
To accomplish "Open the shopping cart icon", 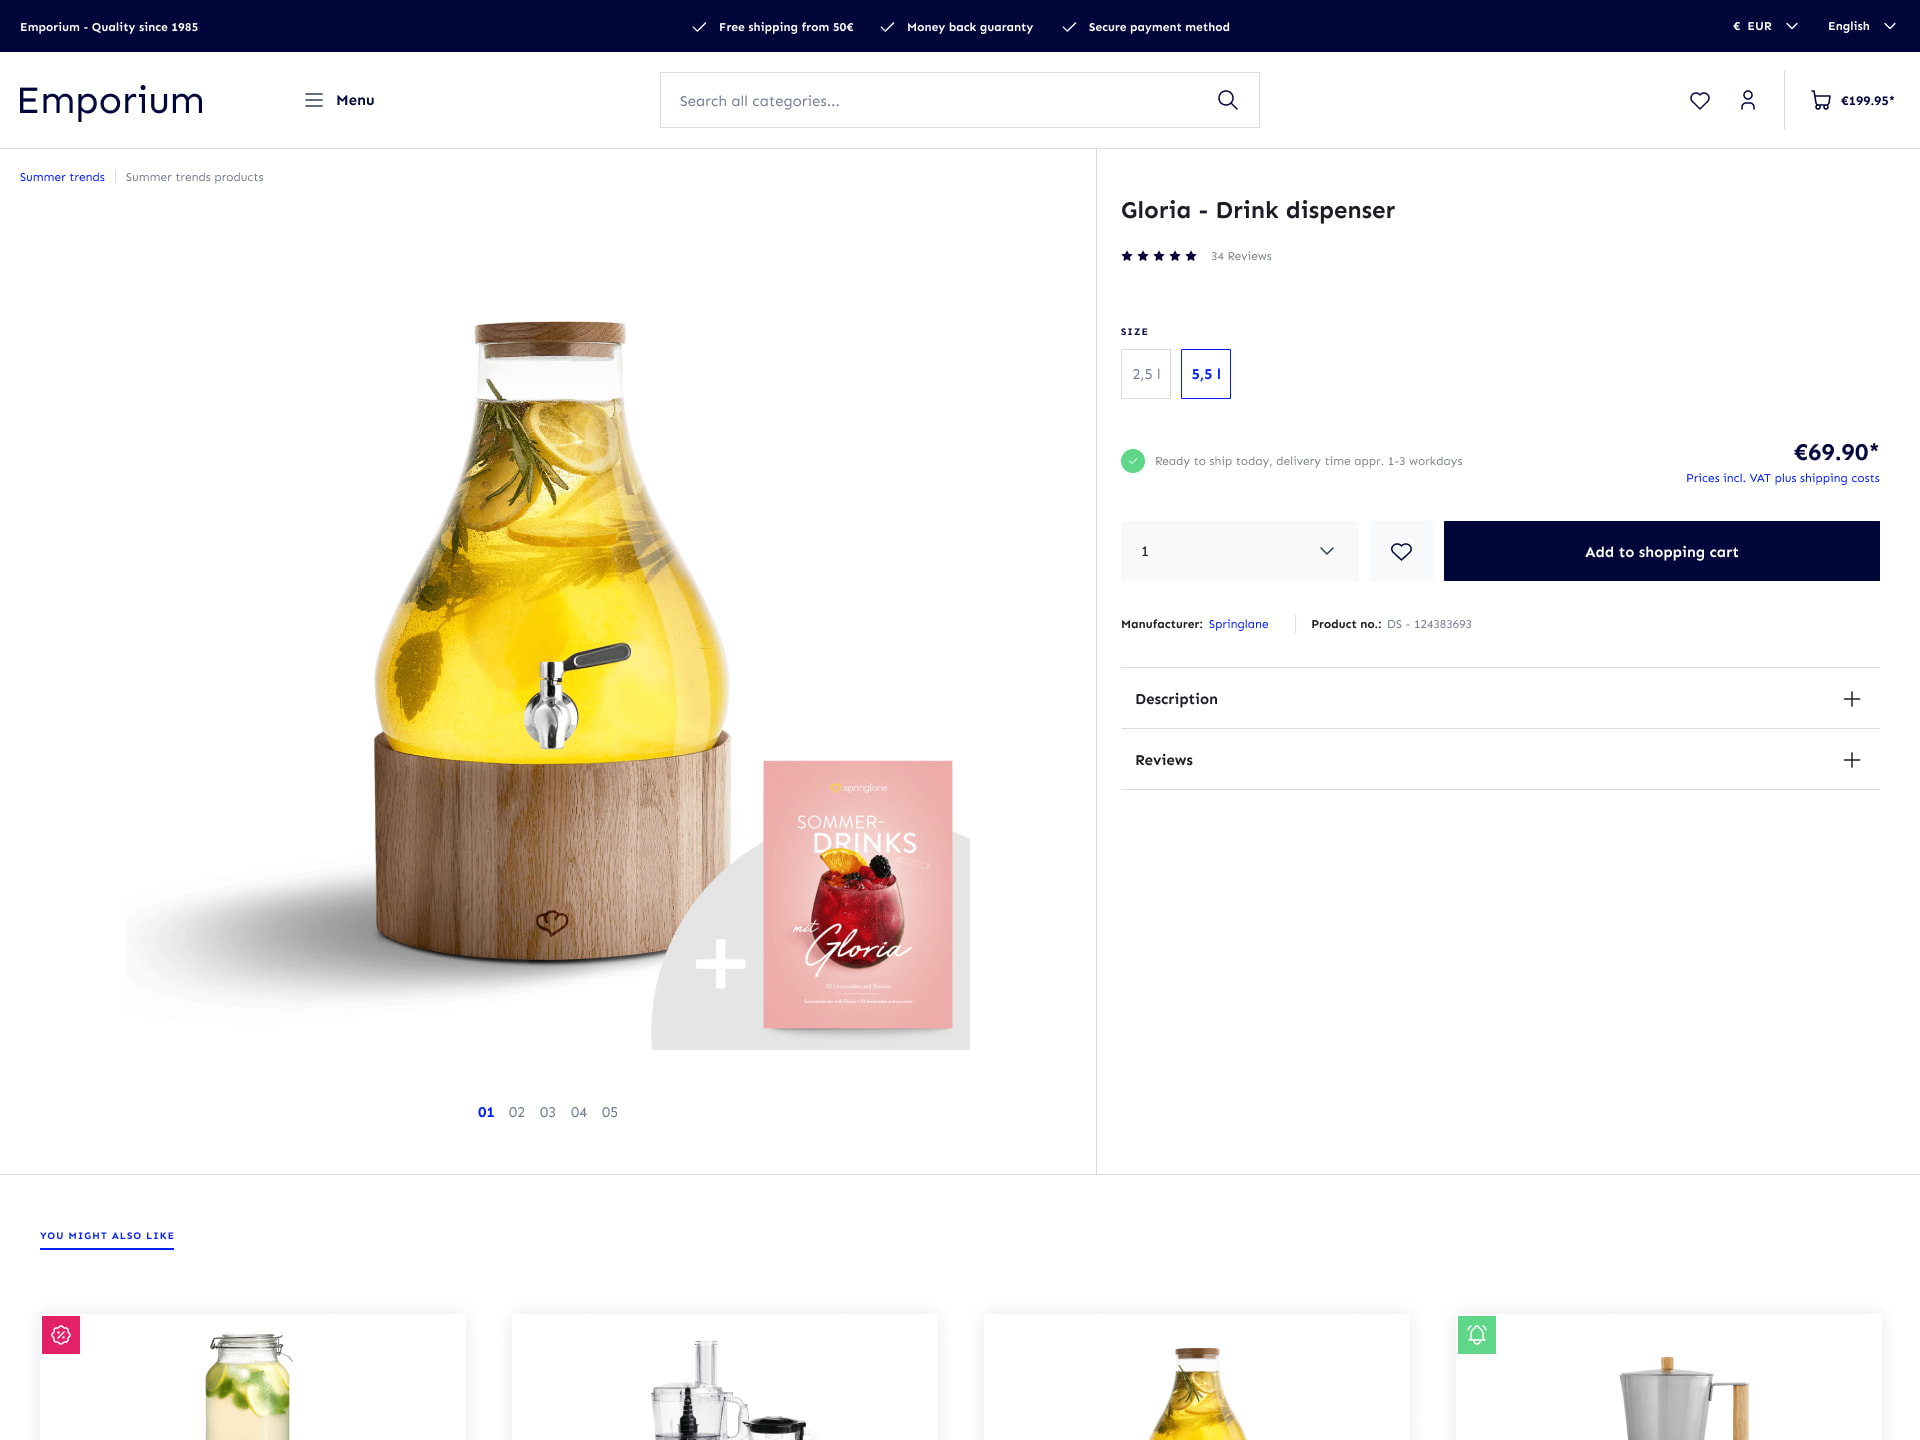I will tap(1821, 100).
